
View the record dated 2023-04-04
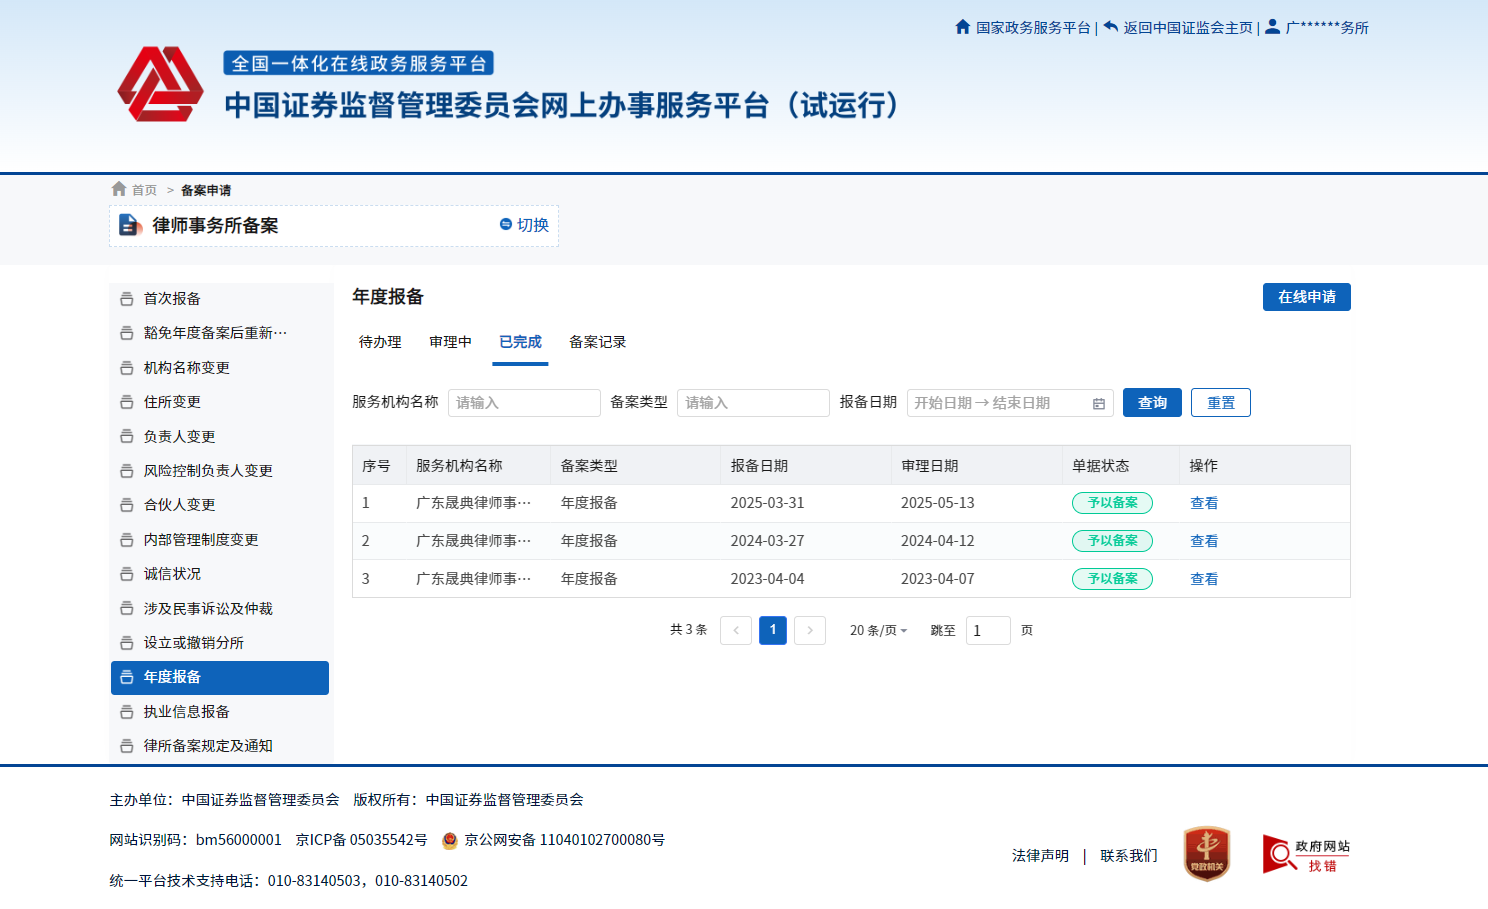coord(1204,579)
